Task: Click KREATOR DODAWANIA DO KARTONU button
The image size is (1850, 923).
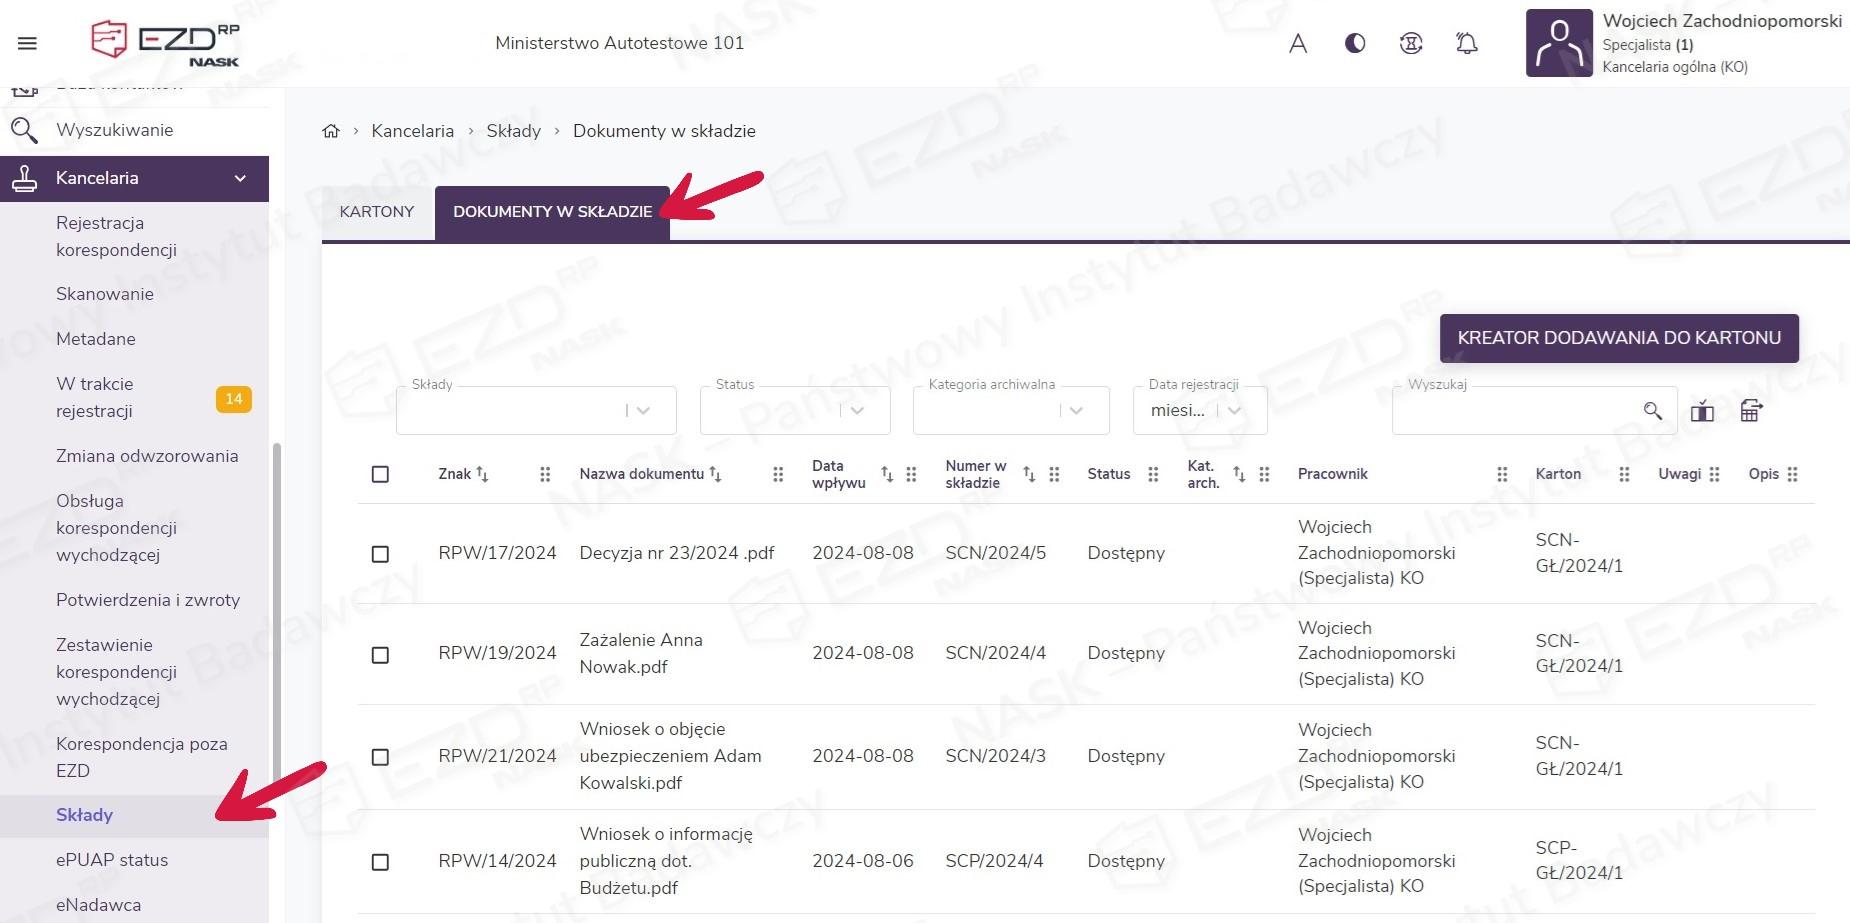Action: (1618, 338)
